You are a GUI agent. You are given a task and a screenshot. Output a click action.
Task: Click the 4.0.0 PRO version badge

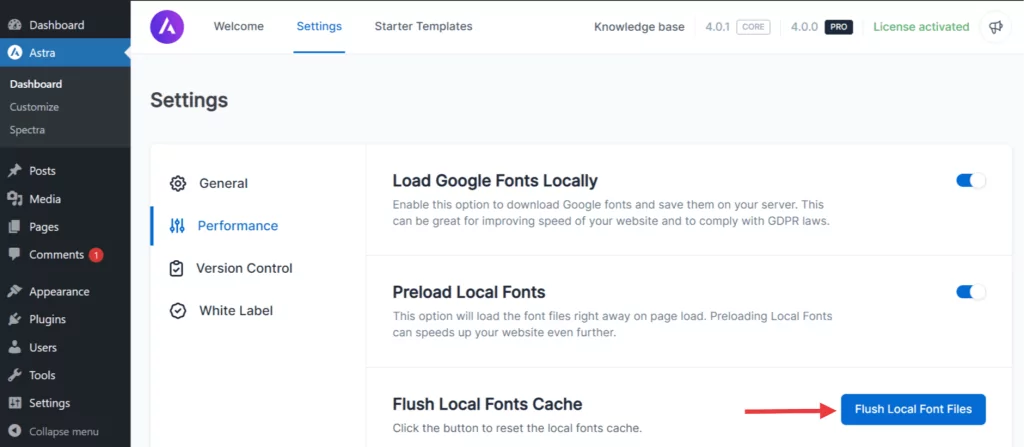coord(822,27)
